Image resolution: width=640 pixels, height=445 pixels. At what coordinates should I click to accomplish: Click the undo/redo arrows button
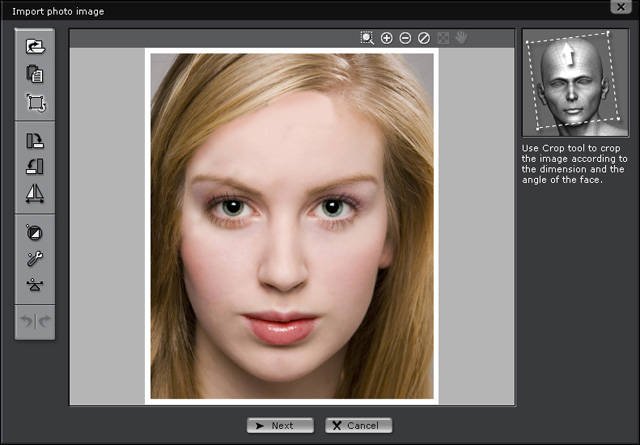pyautogui.click(x=35, y=321)
